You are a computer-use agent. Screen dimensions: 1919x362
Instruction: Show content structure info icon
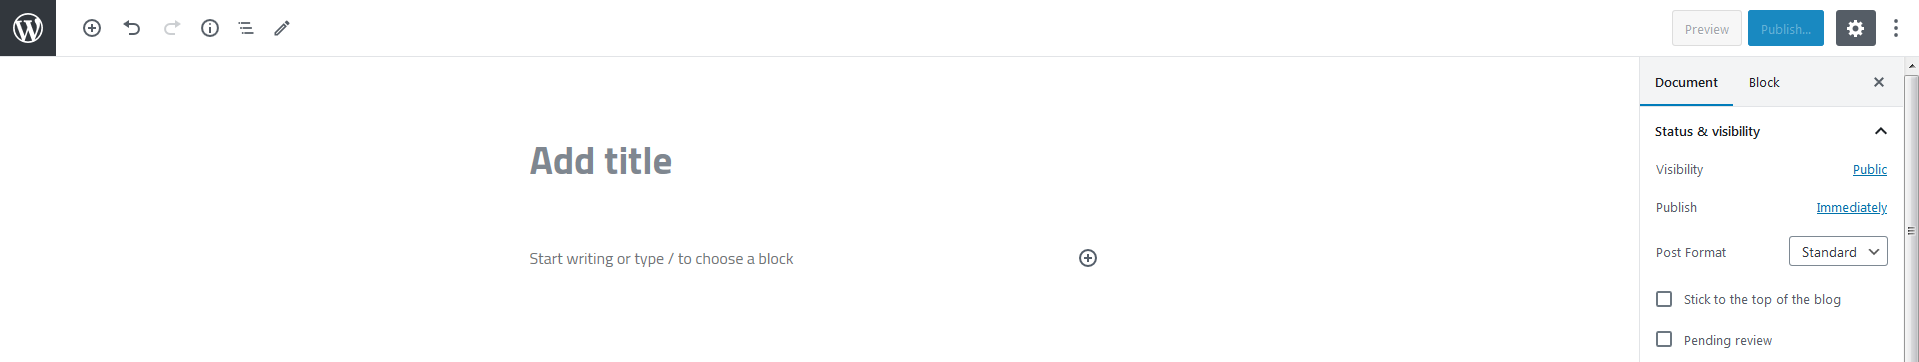210,28
